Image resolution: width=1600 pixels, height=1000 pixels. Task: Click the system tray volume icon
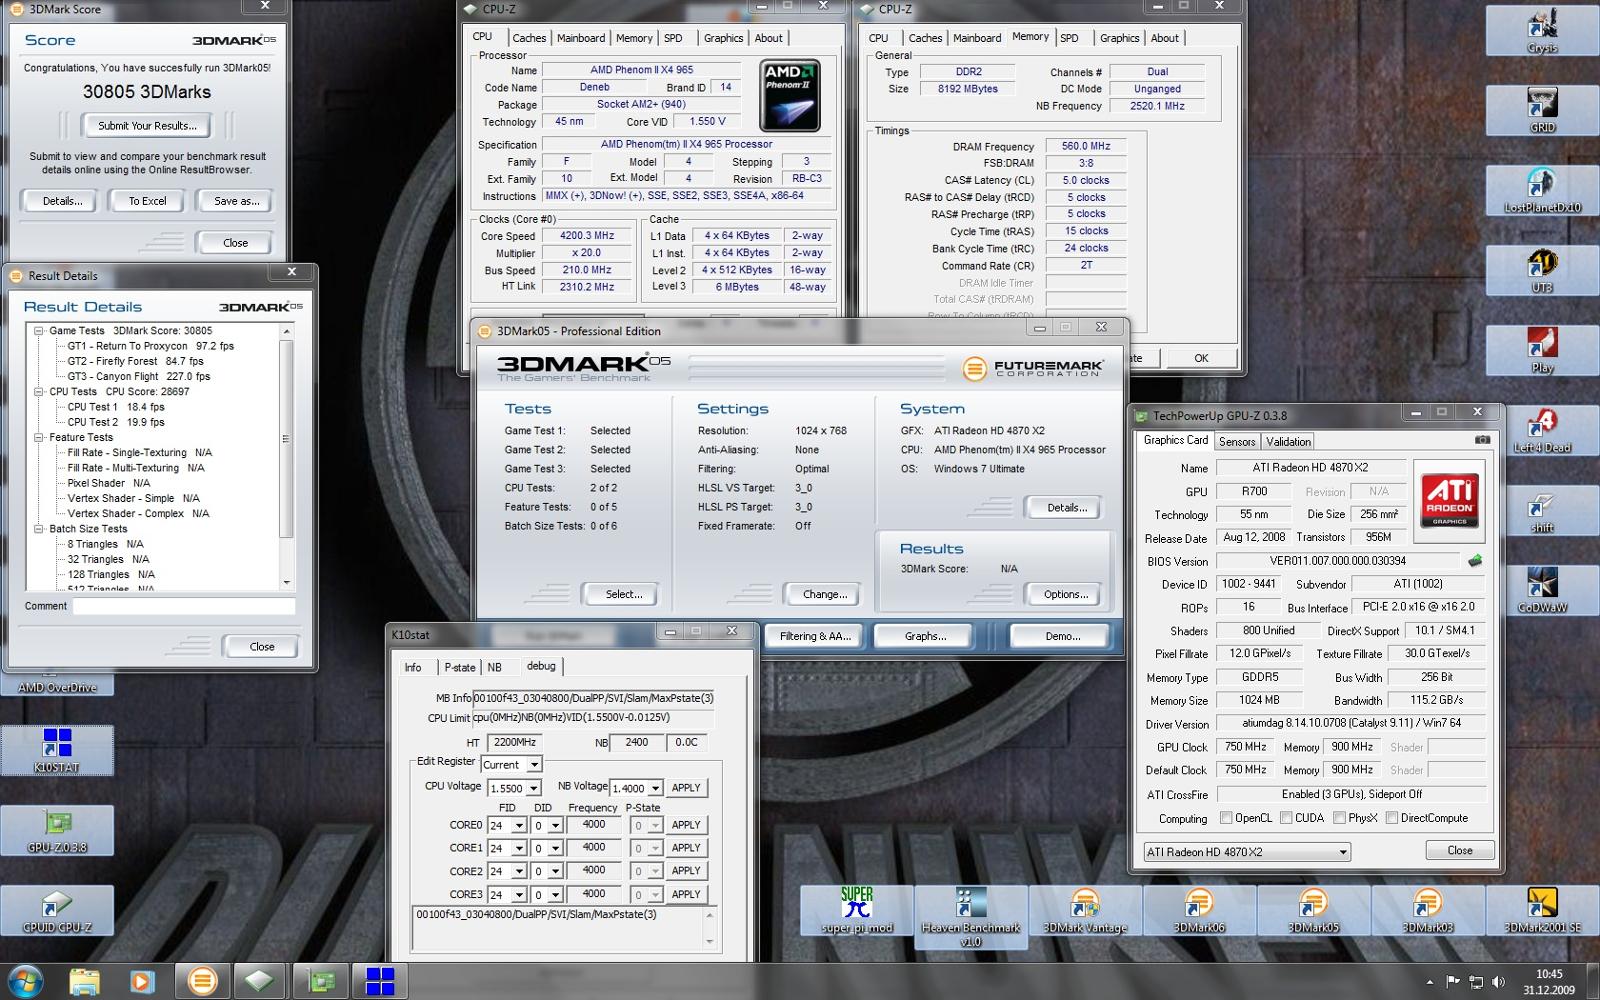(1499, 982)
